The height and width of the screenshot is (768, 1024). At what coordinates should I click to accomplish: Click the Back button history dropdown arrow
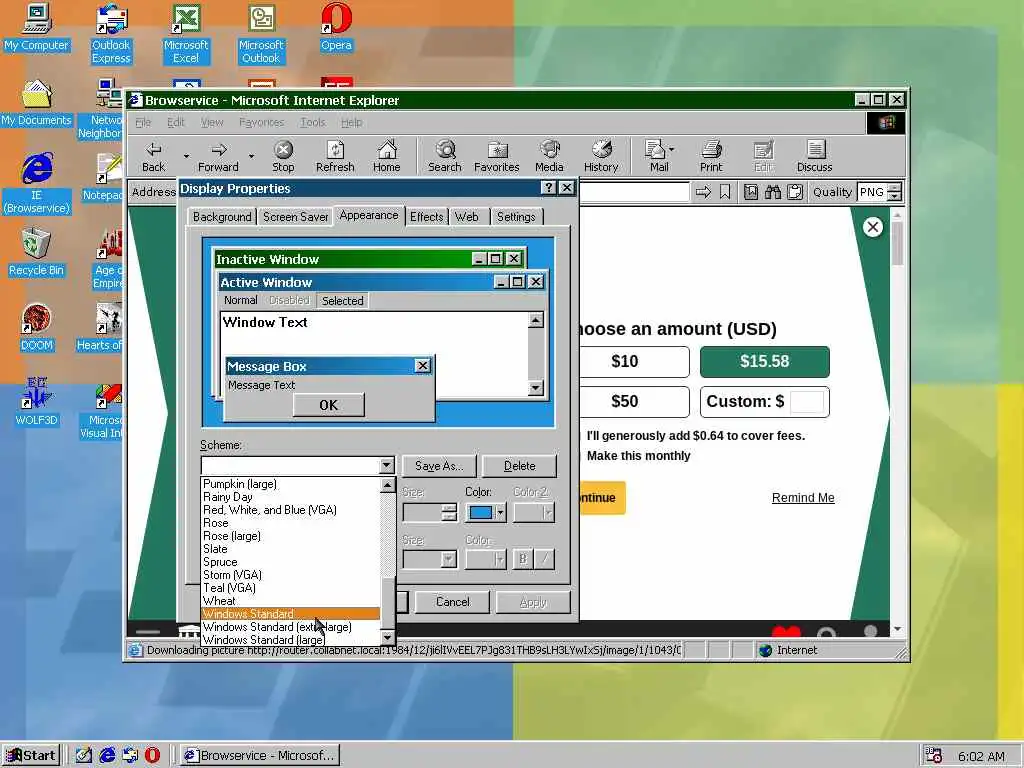186,157
